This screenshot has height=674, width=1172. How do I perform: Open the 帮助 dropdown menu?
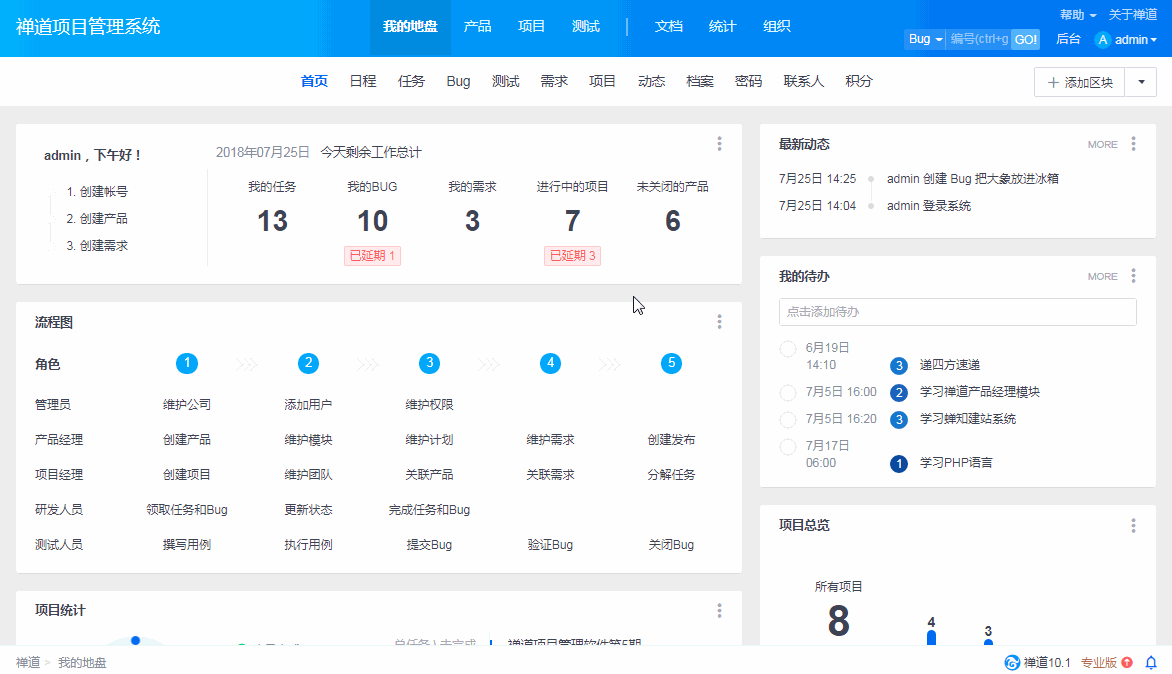(1078, 15)
